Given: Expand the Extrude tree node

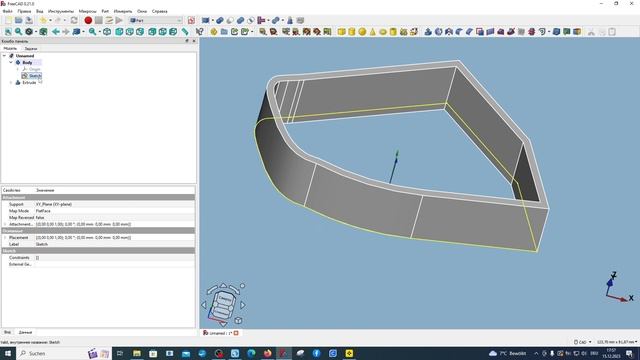Looking at the screenshot, I should [11, 82].
